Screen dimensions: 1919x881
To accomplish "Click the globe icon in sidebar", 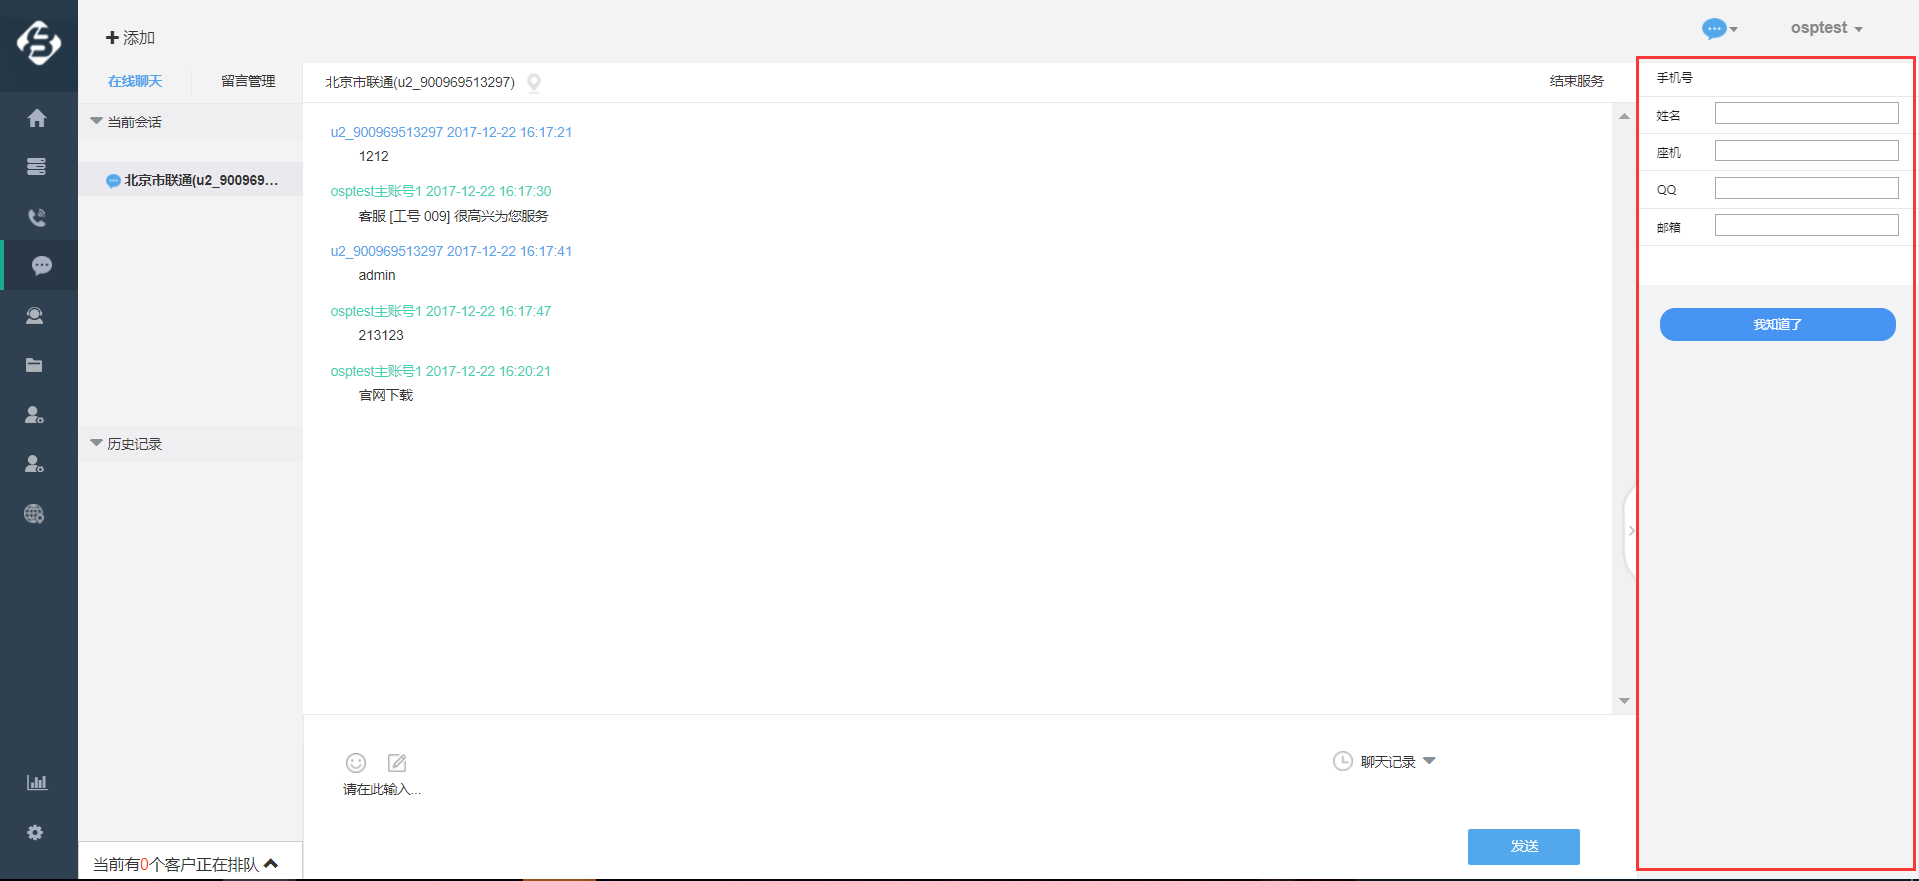I will [35, 514].
